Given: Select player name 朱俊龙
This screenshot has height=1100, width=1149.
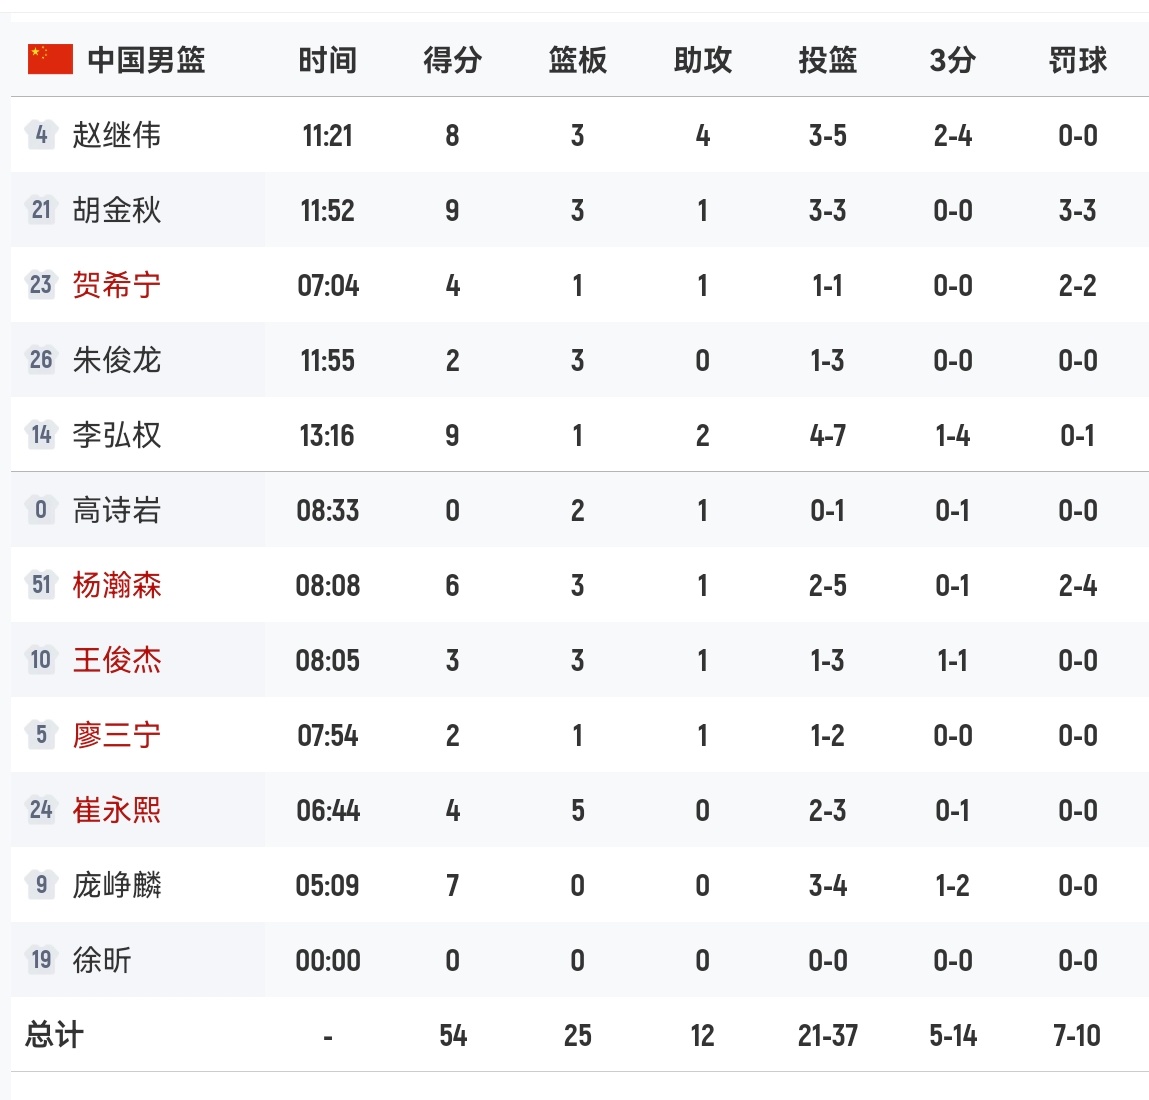Looking at the screenshot, I should (117, 360).
